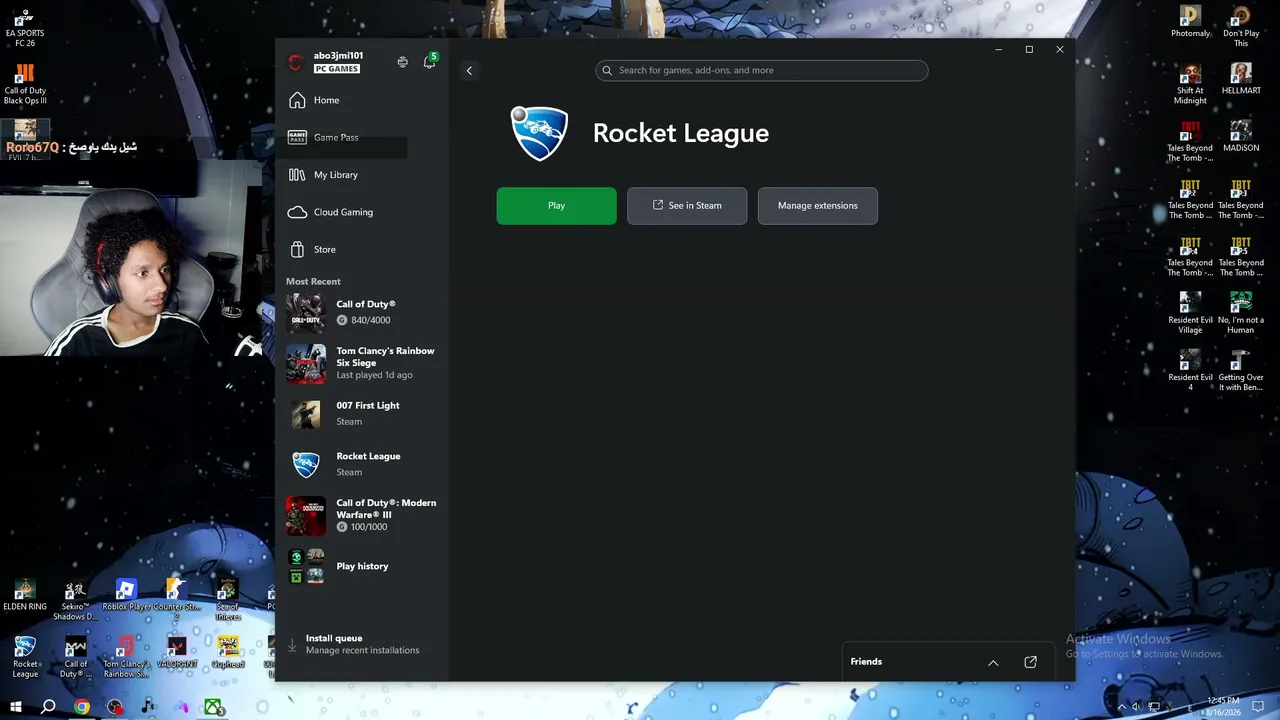Select the HELLMART desktop shortcut
Image resolution: width=1280 pixels, height=720 pixels.
click(x=1241, y=80)
